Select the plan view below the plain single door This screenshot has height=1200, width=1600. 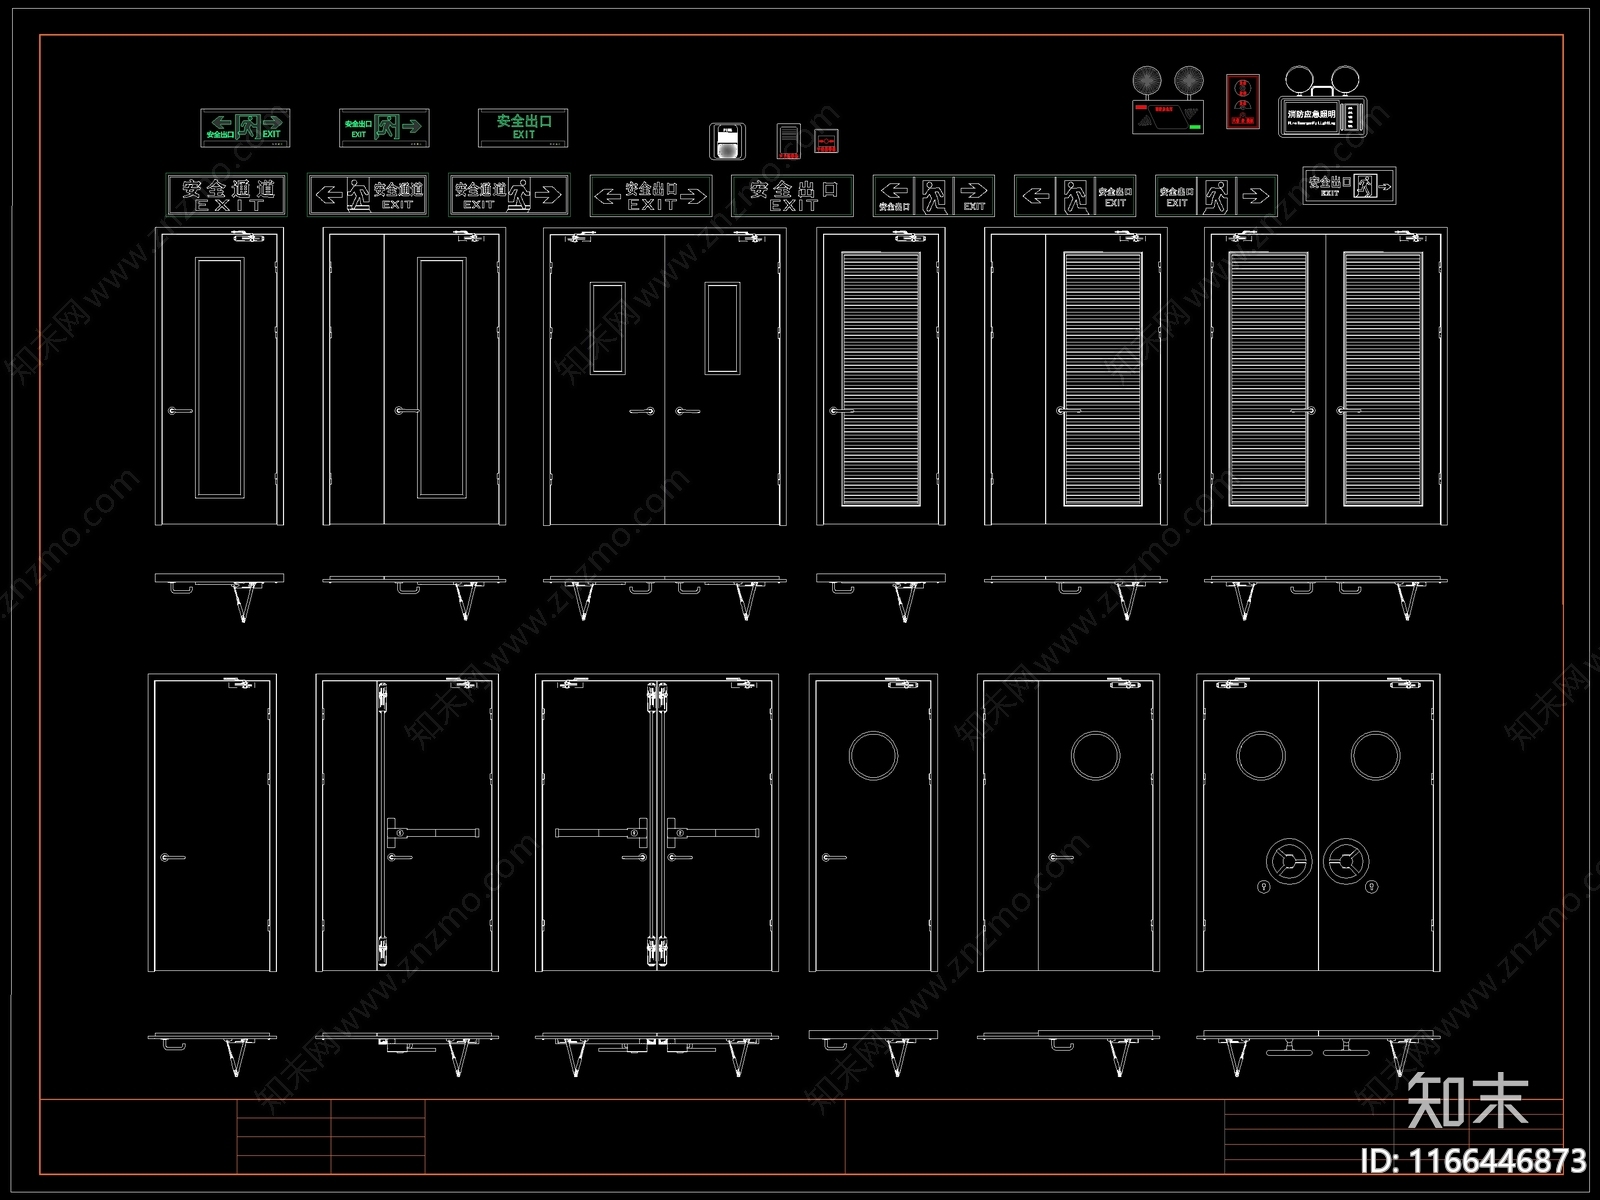[x=213, y=1054]
